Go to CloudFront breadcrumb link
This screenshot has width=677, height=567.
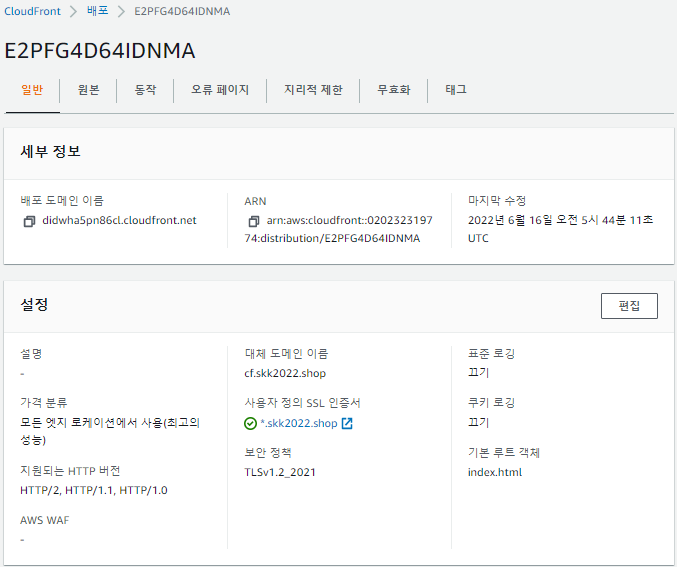click(x=32, y=11)
